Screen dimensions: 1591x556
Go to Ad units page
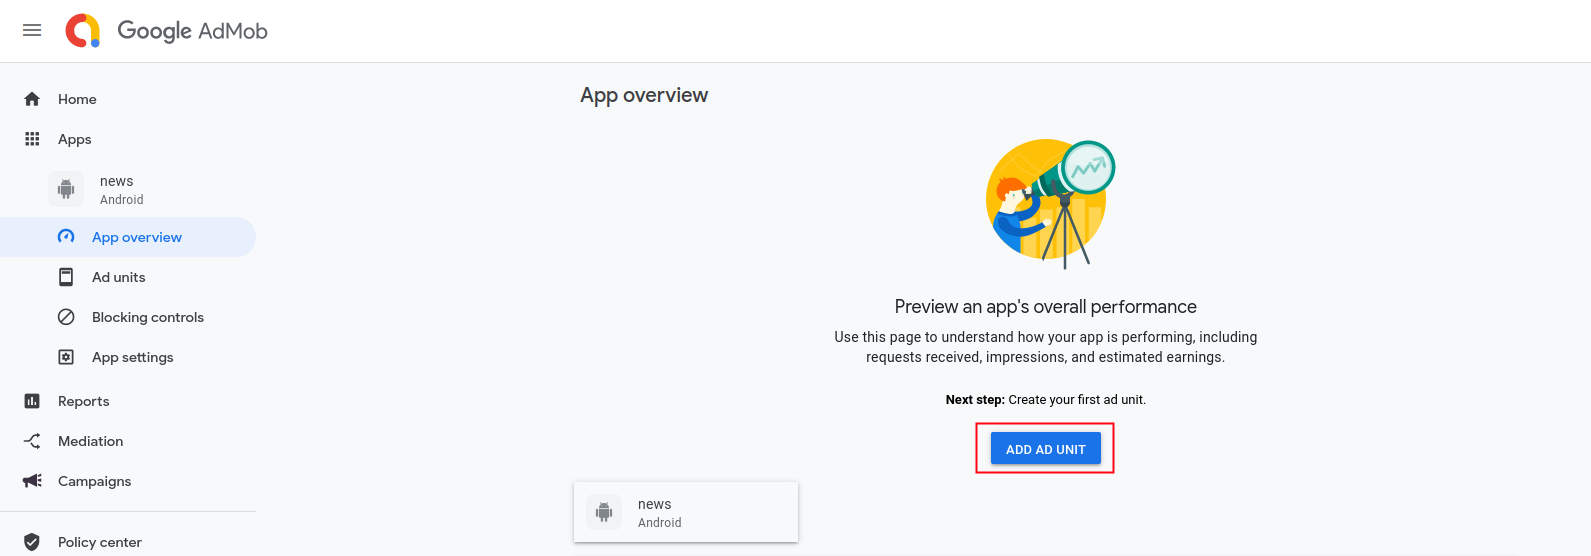tap(118, 277)
